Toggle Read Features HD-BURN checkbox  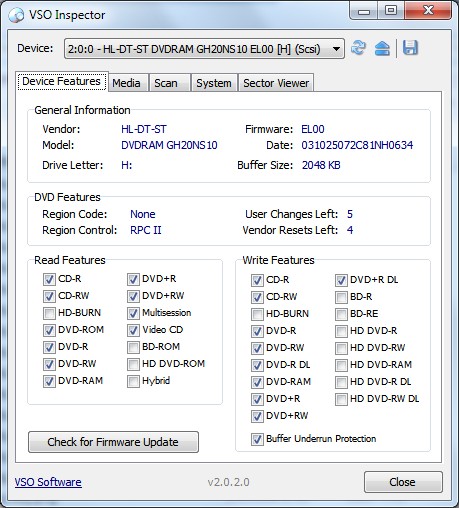coord(49,313)
